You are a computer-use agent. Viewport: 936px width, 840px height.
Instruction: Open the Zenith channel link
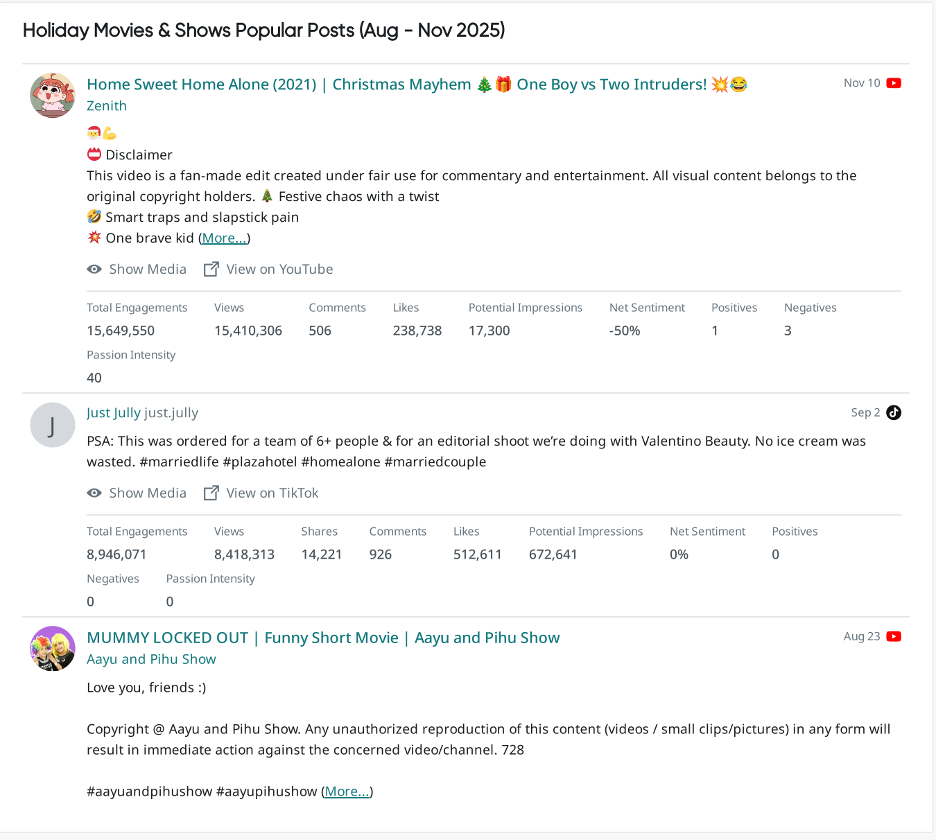[x=106, y=105]
